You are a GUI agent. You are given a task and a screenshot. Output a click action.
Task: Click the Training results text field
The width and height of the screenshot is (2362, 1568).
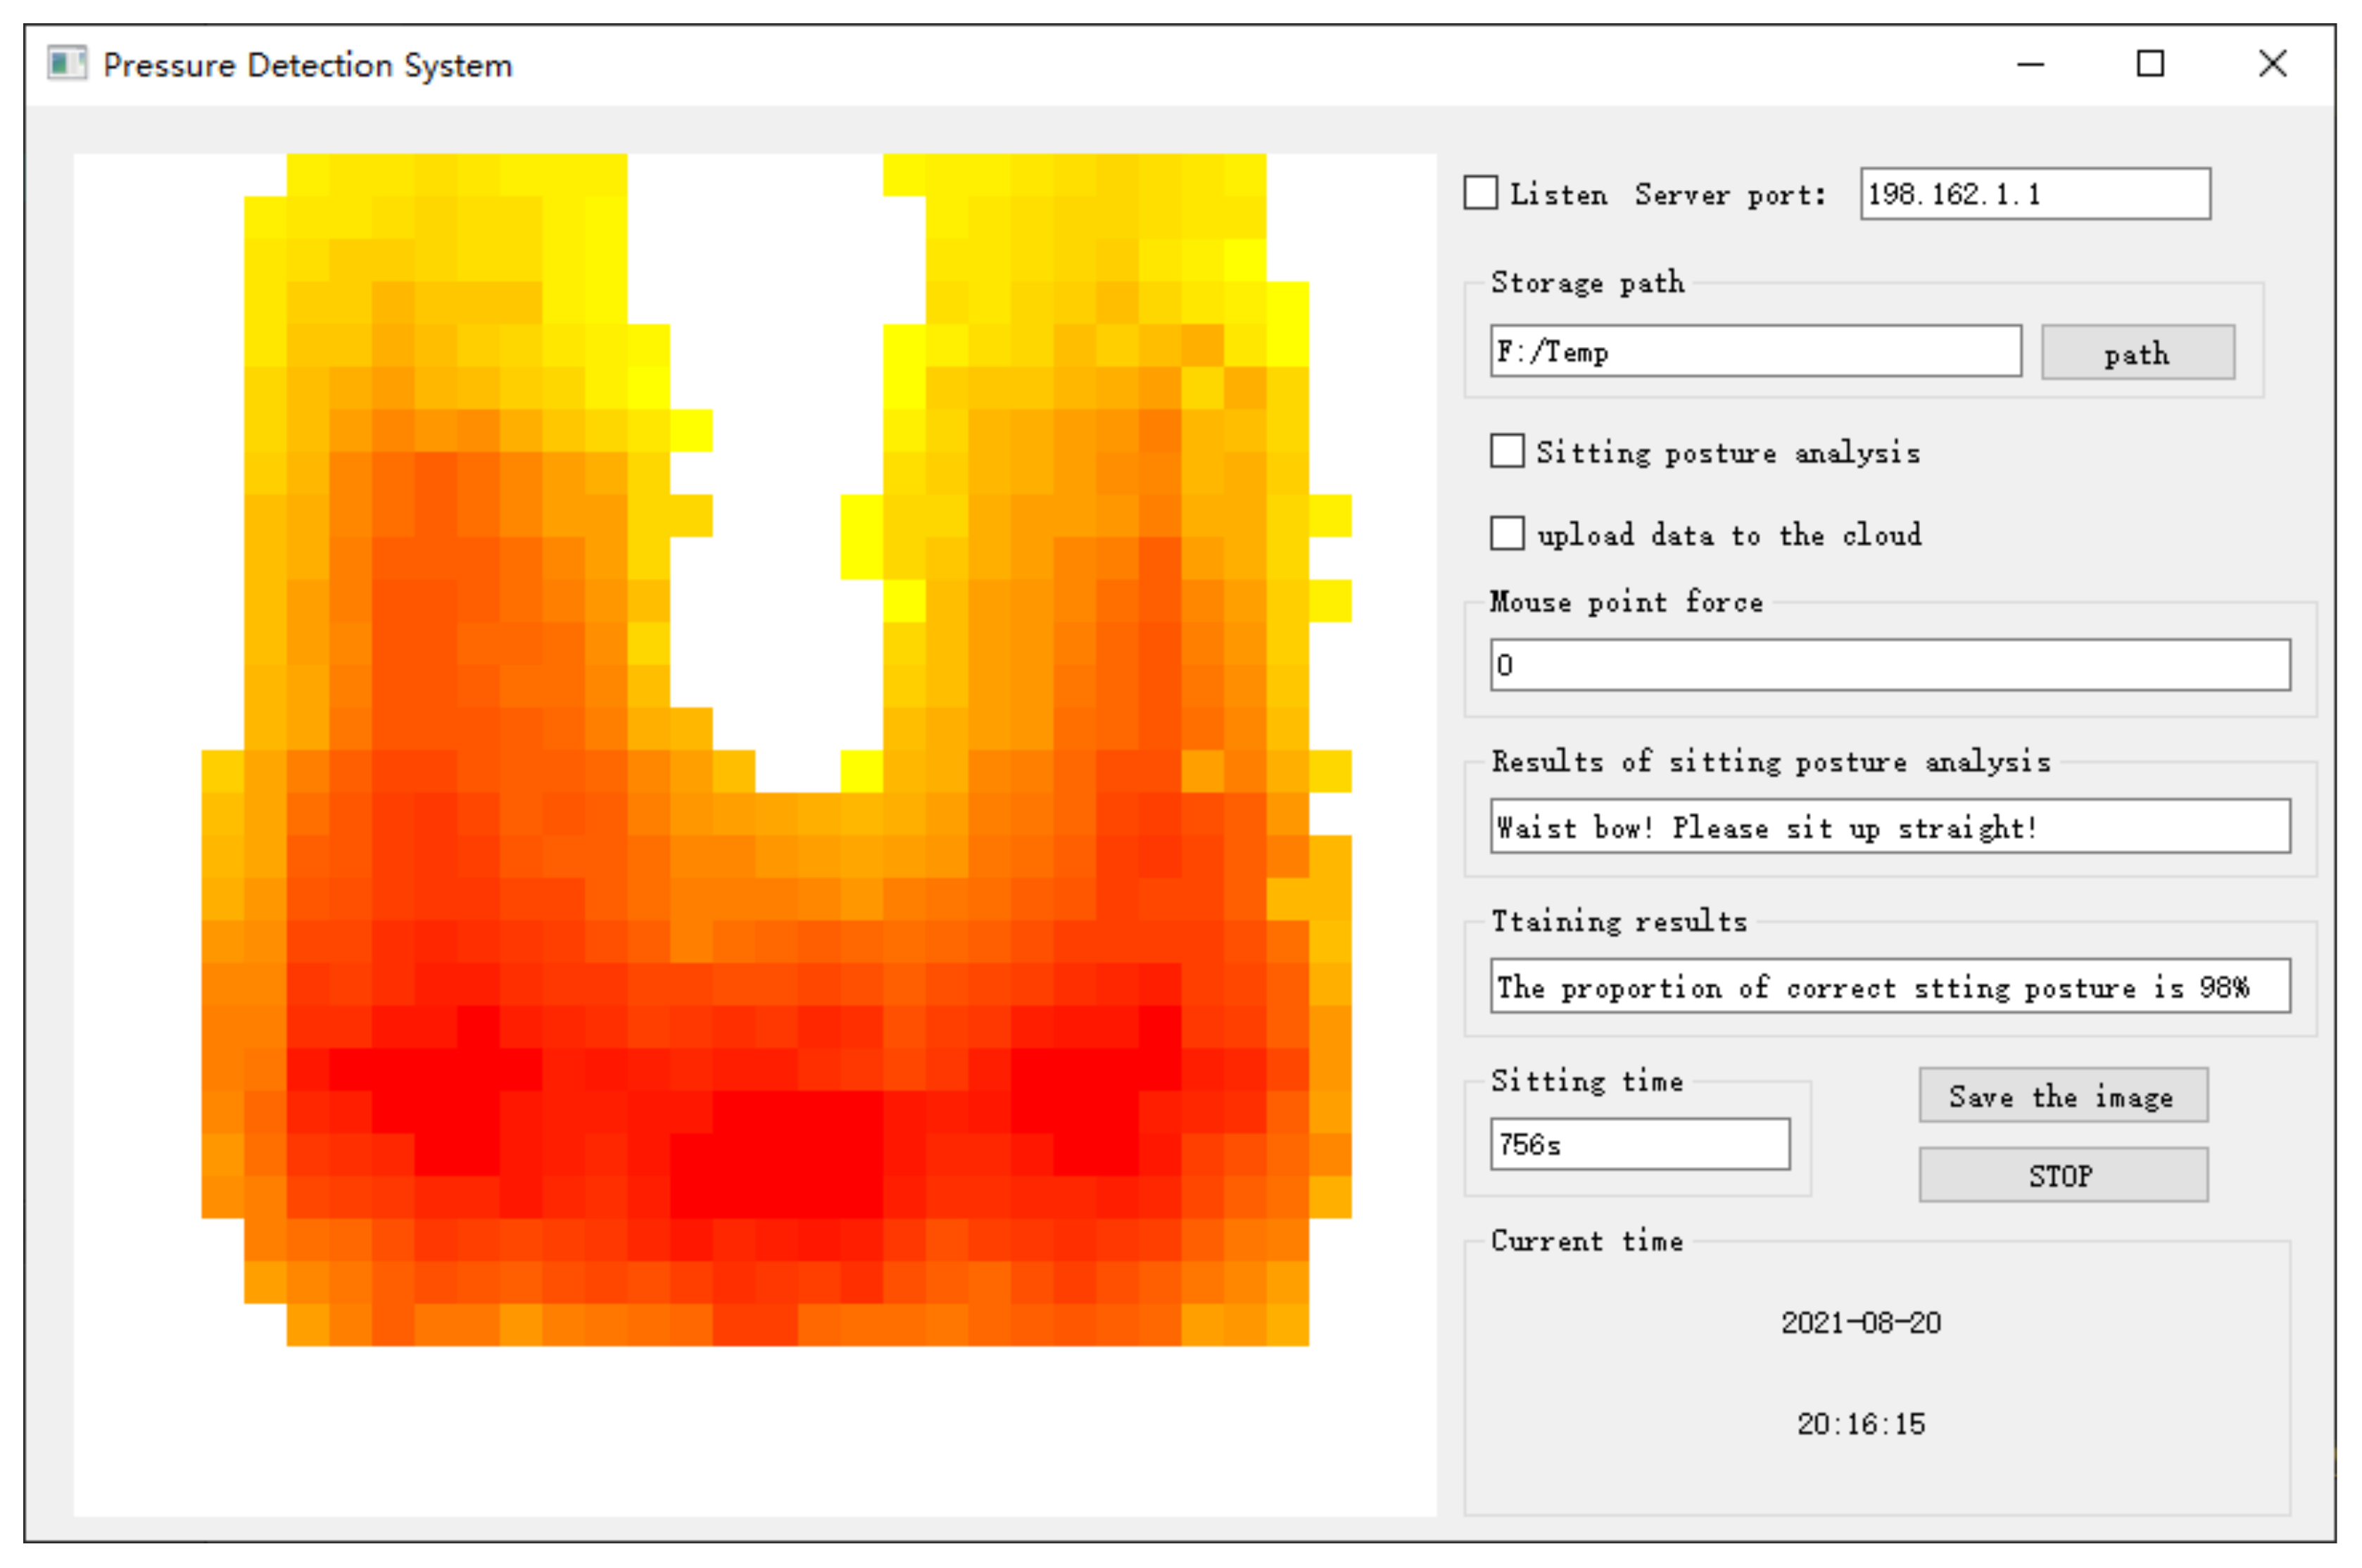coord(1889,986)
